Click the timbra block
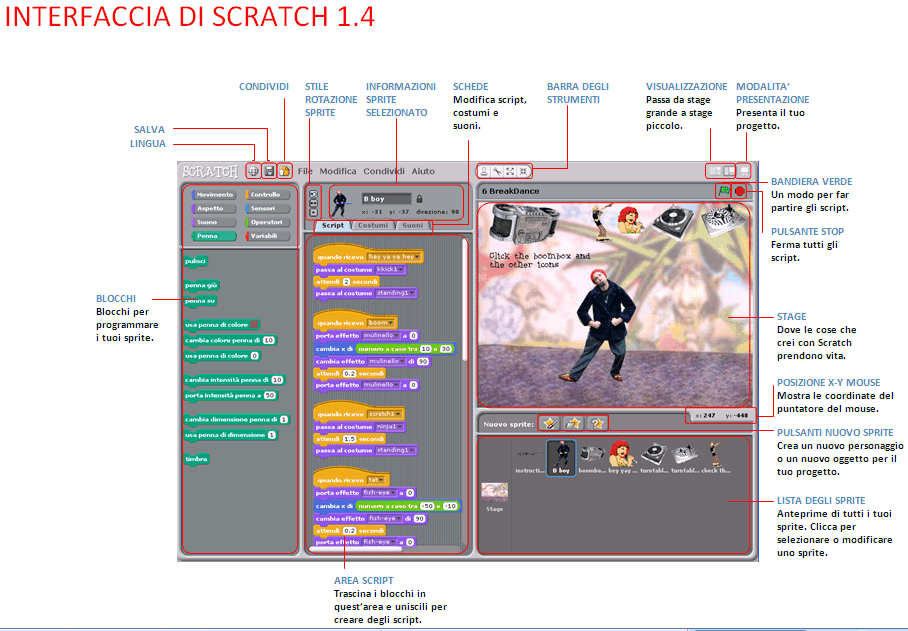Image resolution: width=908 pixels, height=631 pixels. coord(196,459)
